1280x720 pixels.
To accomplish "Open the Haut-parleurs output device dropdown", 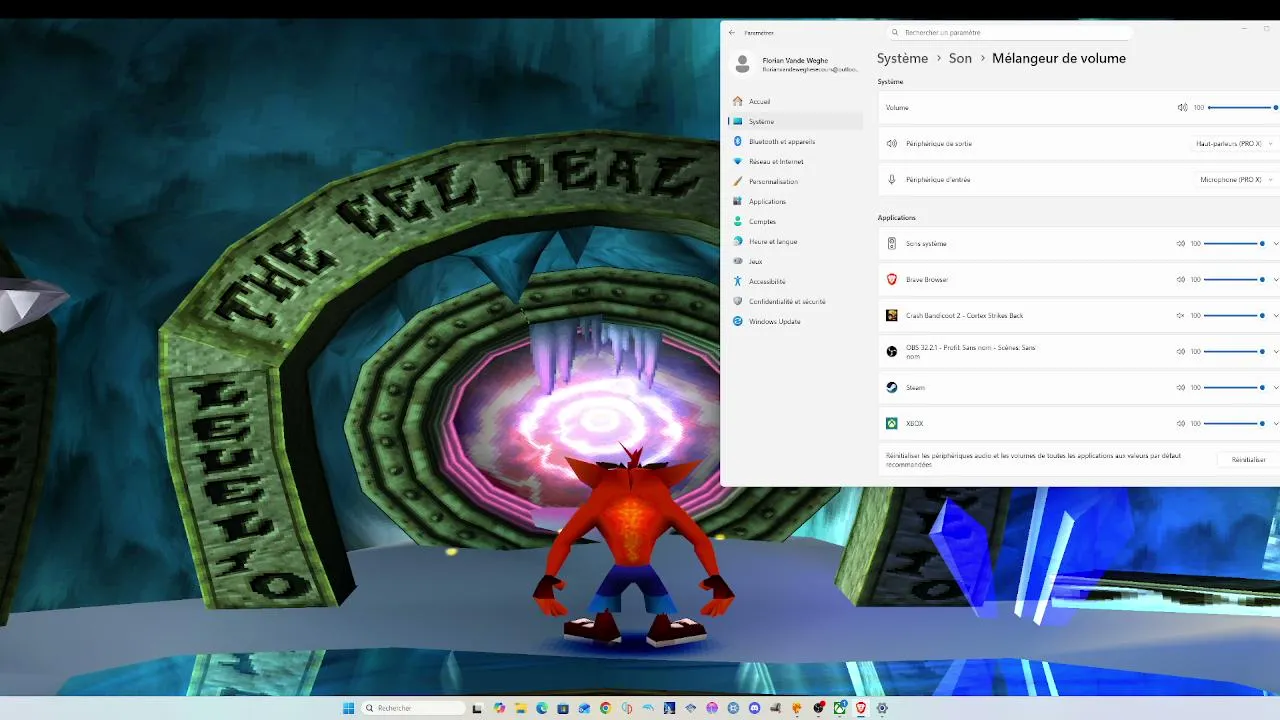I will point(1235,143).
